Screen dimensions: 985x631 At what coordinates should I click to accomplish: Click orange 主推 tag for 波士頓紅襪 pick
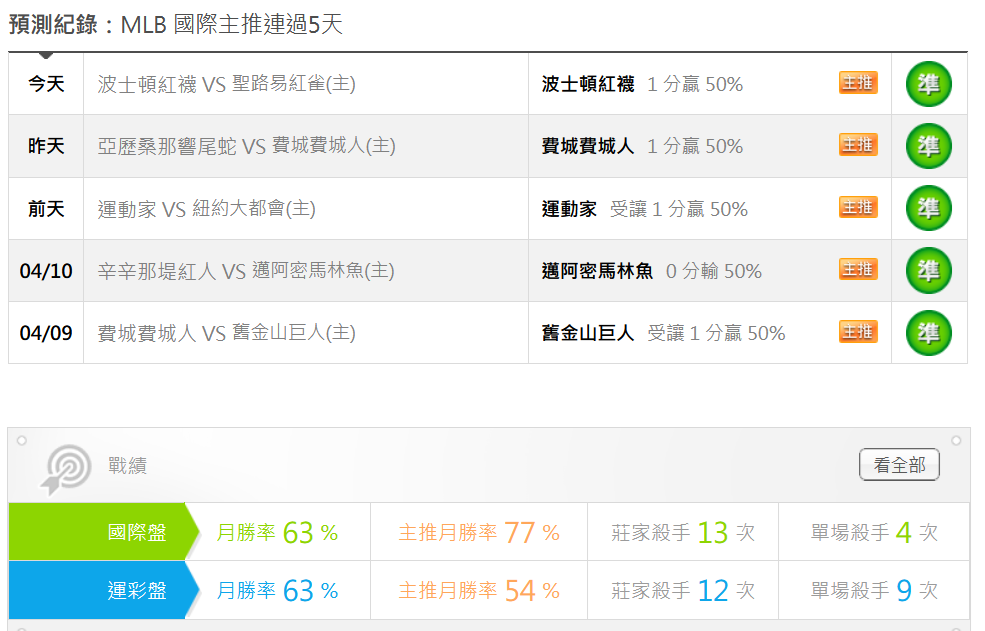[857, 83]
